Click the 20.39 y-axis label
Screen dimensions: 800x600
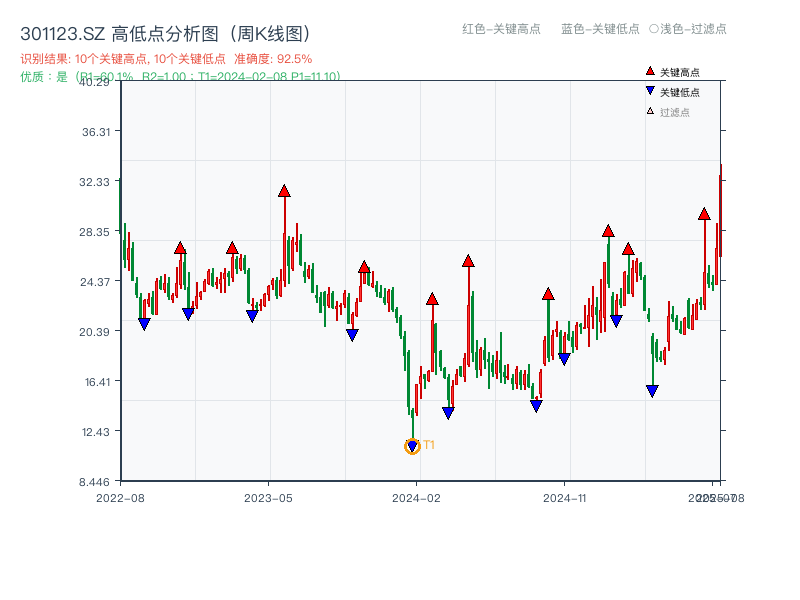[94, 332]
